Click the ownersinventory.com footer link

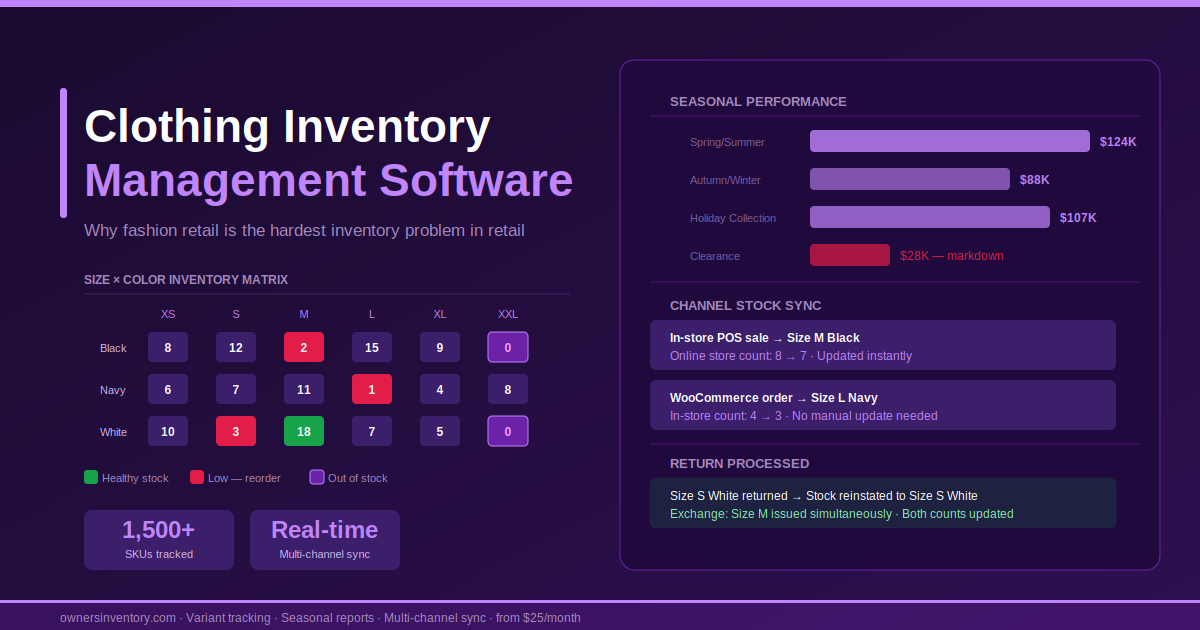click(x=118, y=618)
